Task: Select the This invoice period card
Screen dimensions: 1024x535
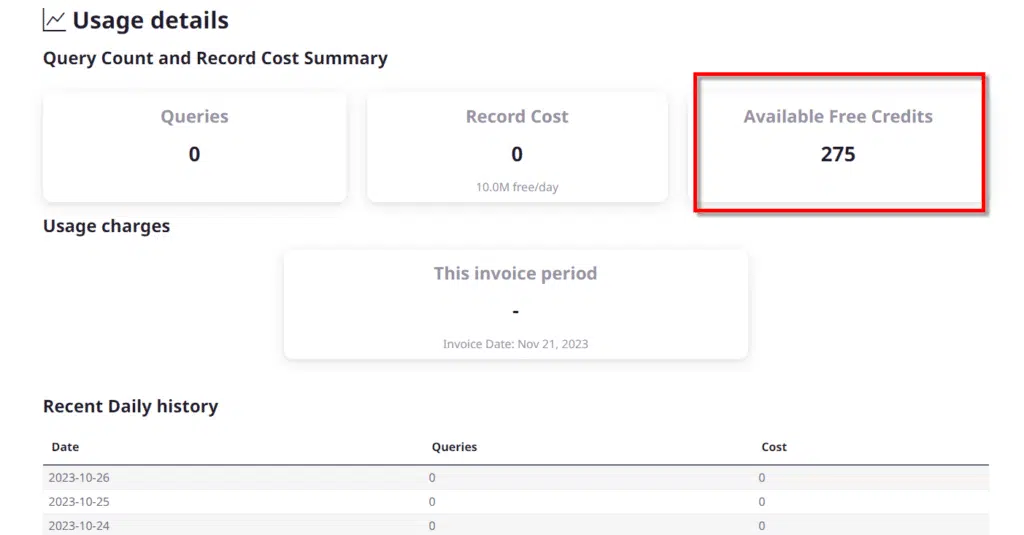Action: [515, 304]
